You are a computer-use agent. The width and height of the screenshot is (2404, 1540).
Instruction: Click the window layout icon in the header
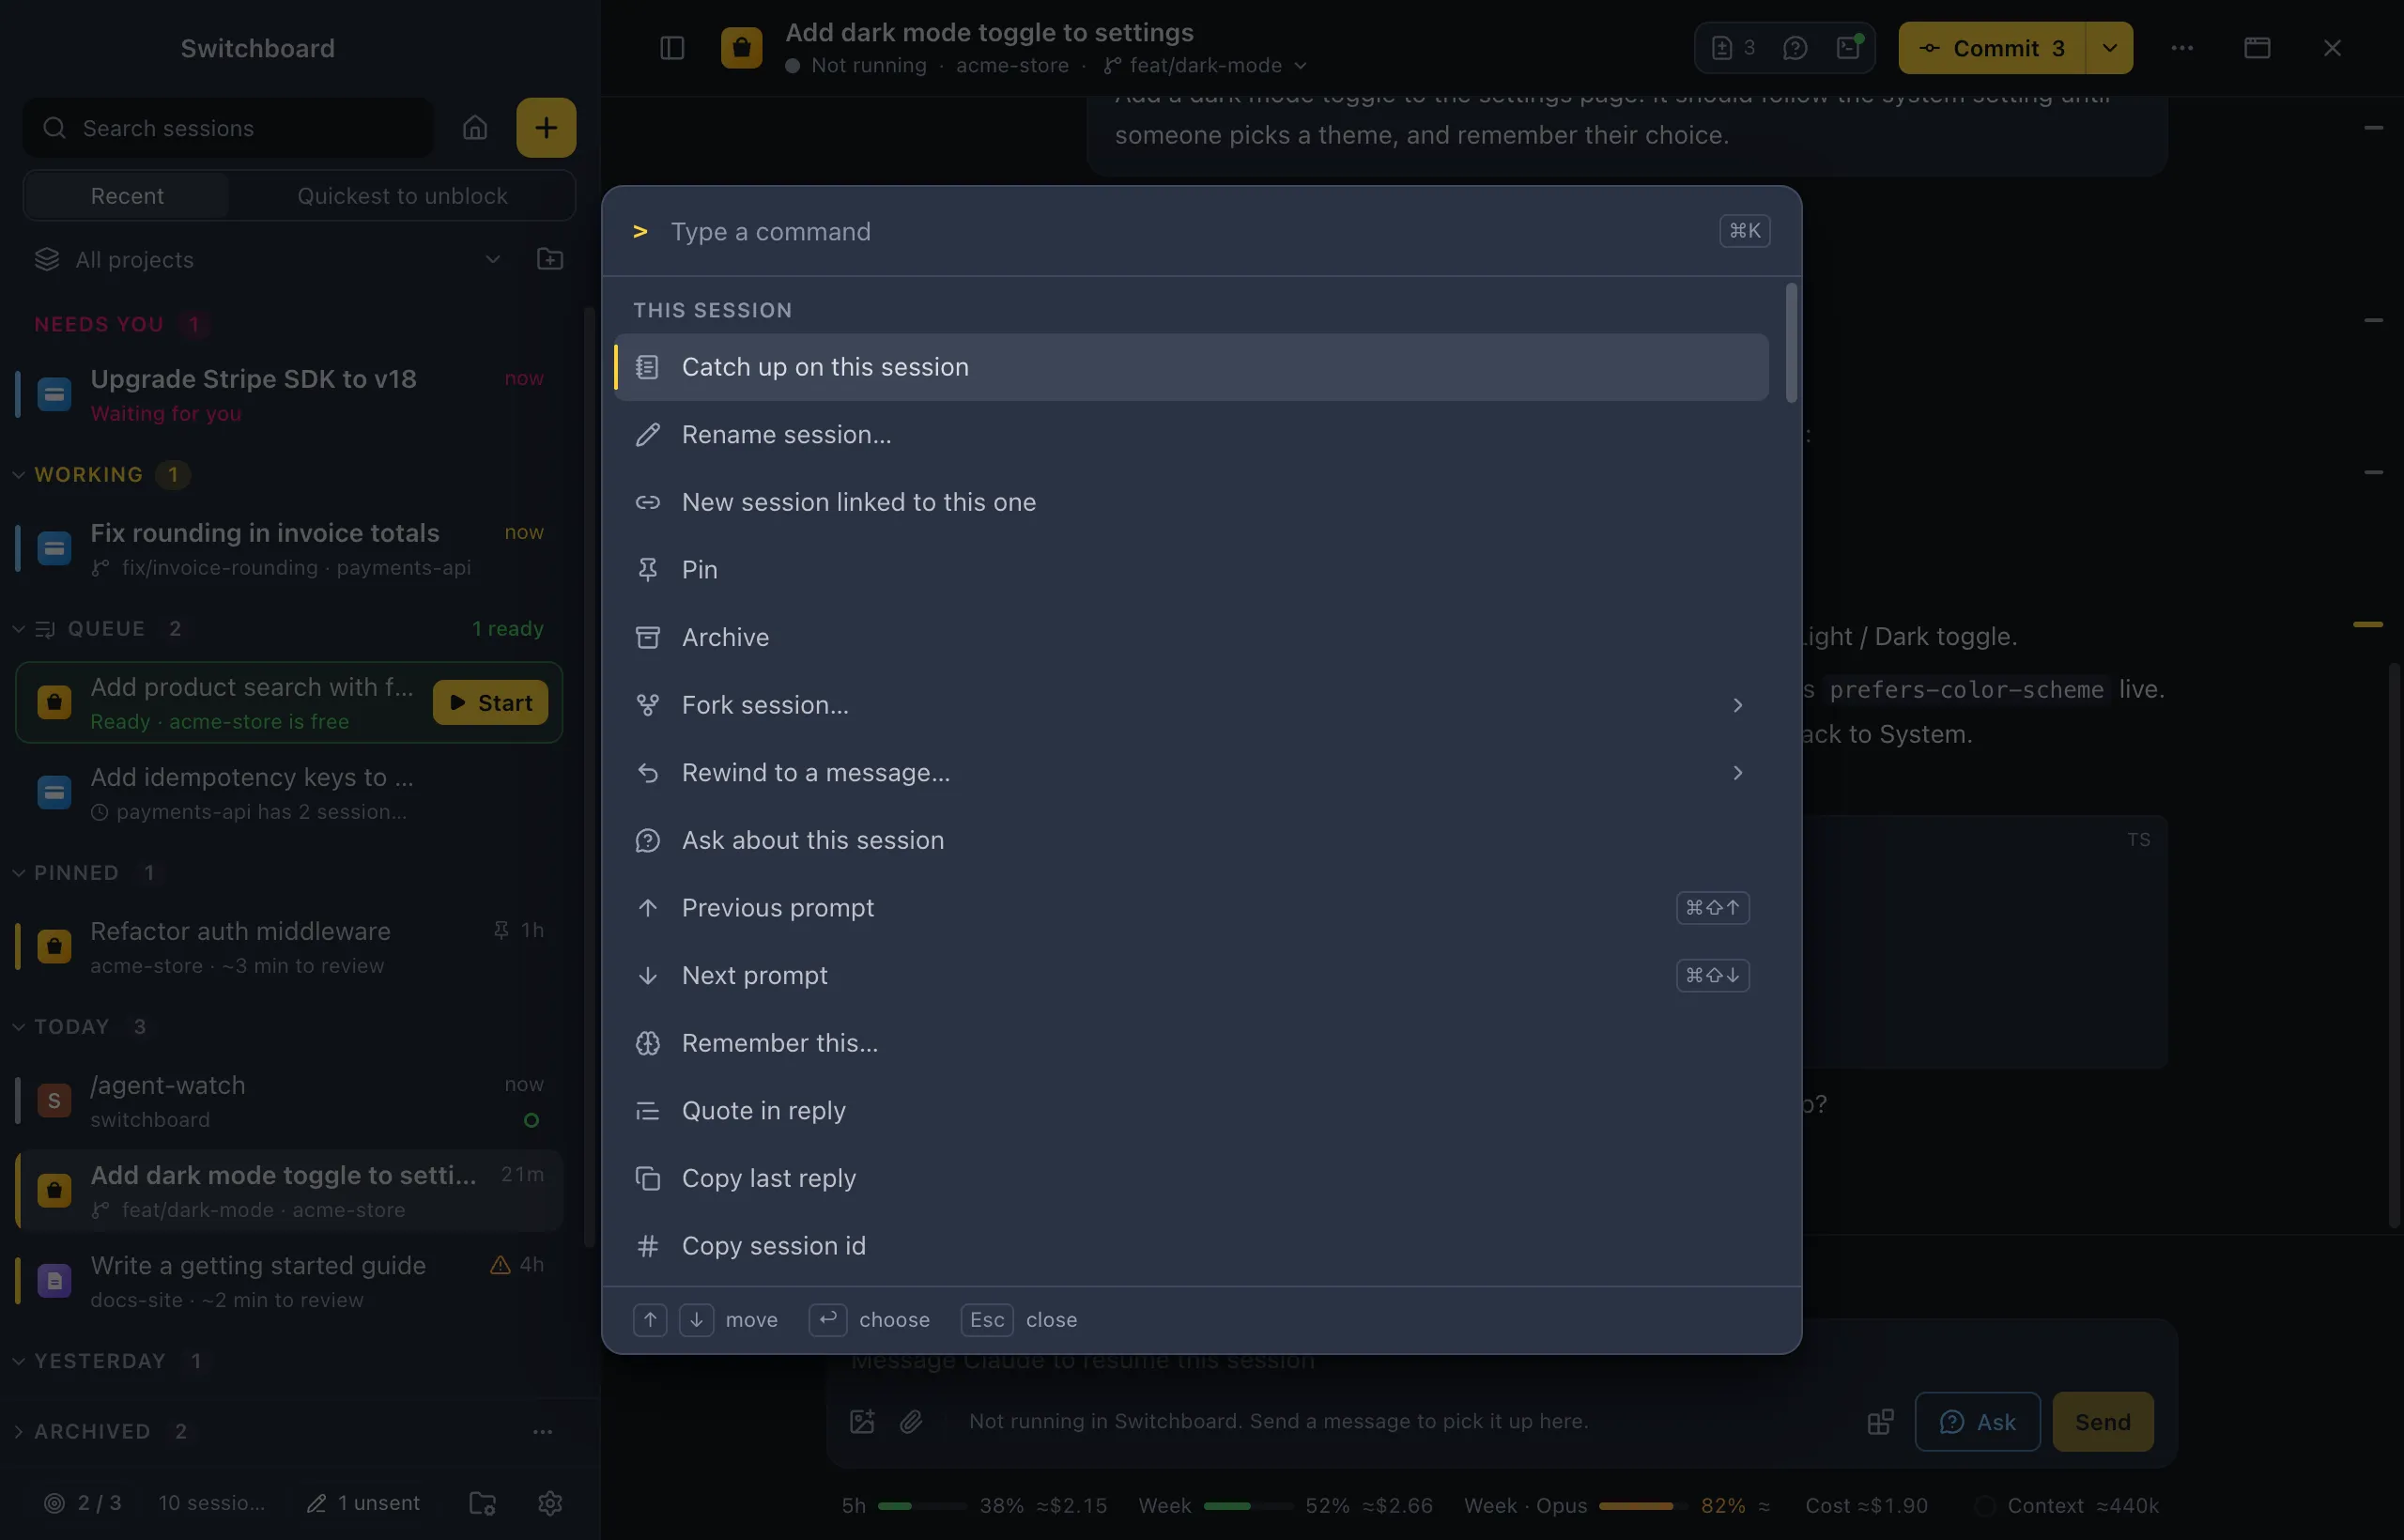pos(2257,48)
